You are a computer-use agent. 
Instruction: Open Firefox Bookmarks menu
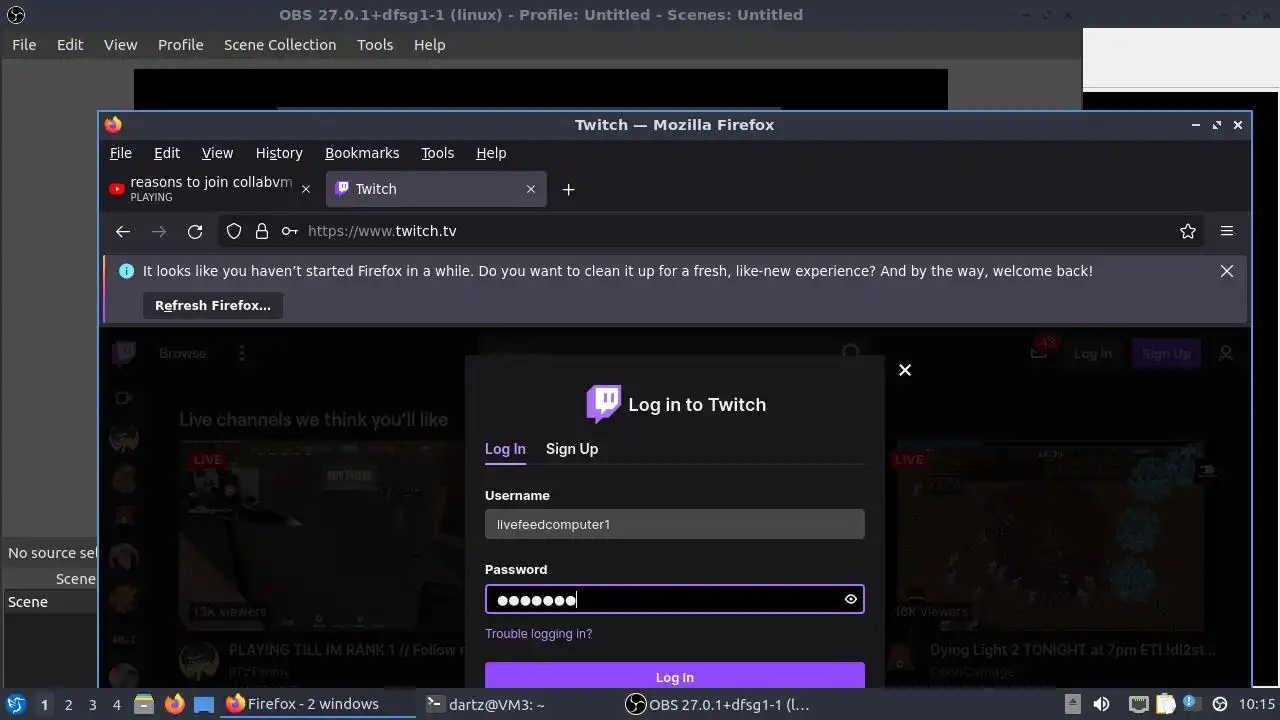pos(362,153)
